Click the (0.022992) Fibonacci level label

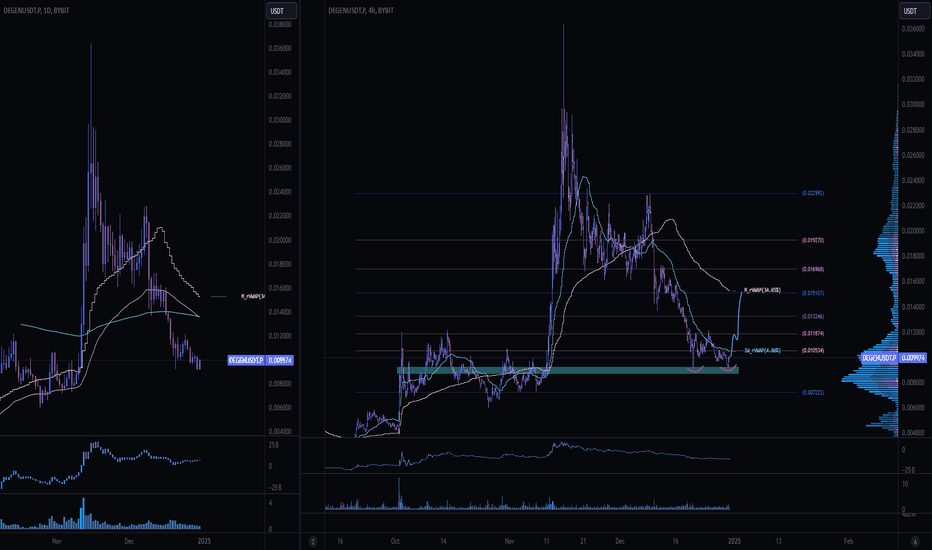[813, 193]
